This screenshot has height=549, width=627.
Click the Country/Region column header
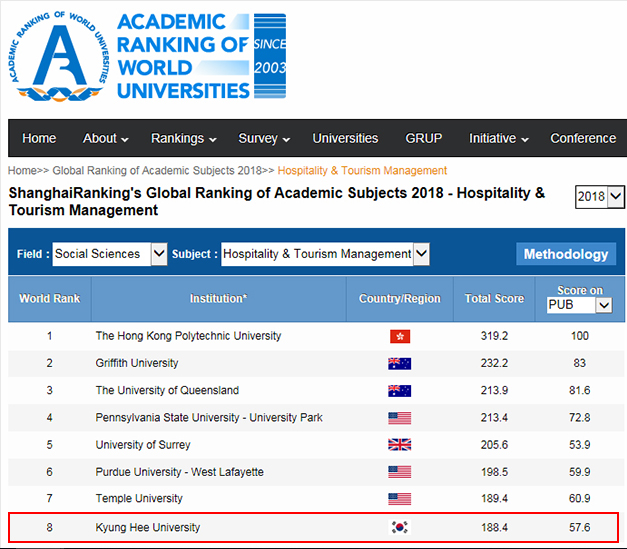(400, 299)
